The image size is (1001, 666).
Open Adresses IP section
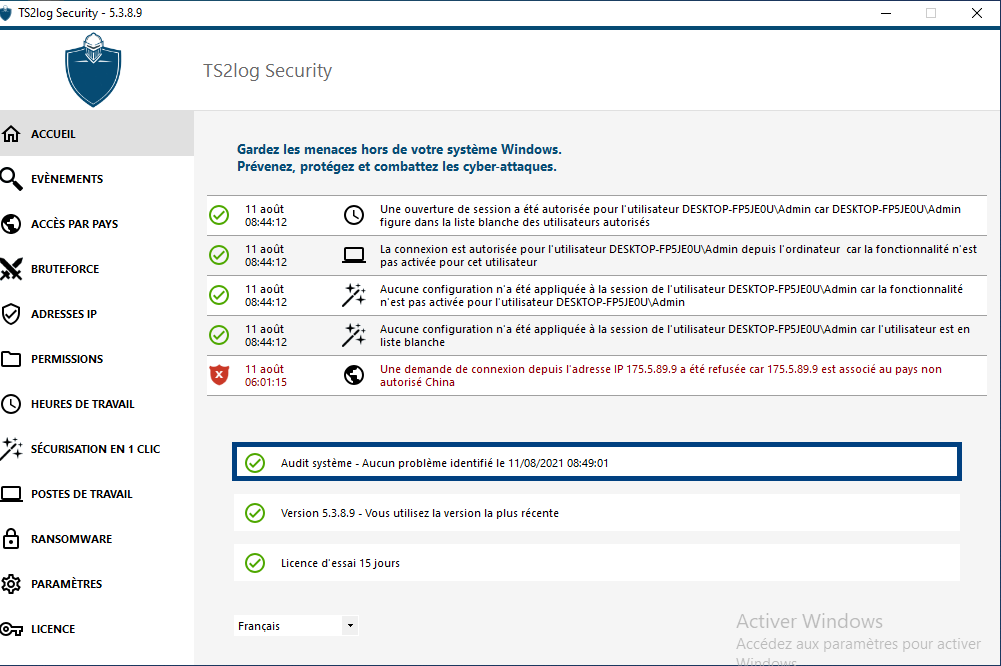pos(97,314)
